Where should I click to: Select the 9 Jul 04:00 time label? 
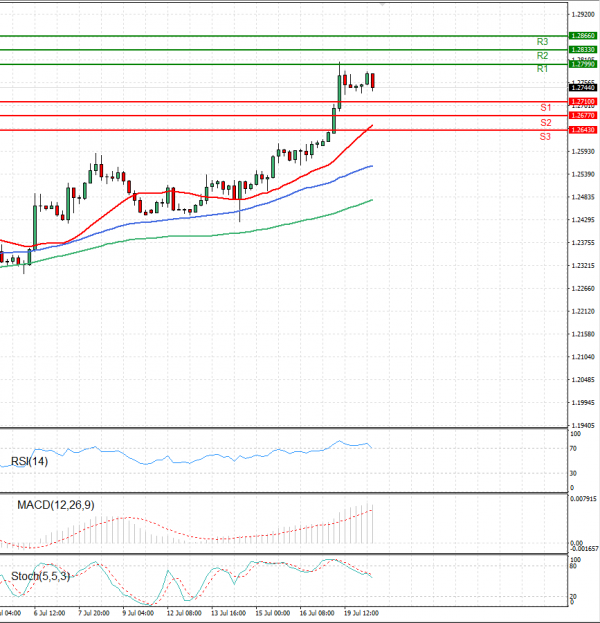pyautogui.click(x=138, y=612)
